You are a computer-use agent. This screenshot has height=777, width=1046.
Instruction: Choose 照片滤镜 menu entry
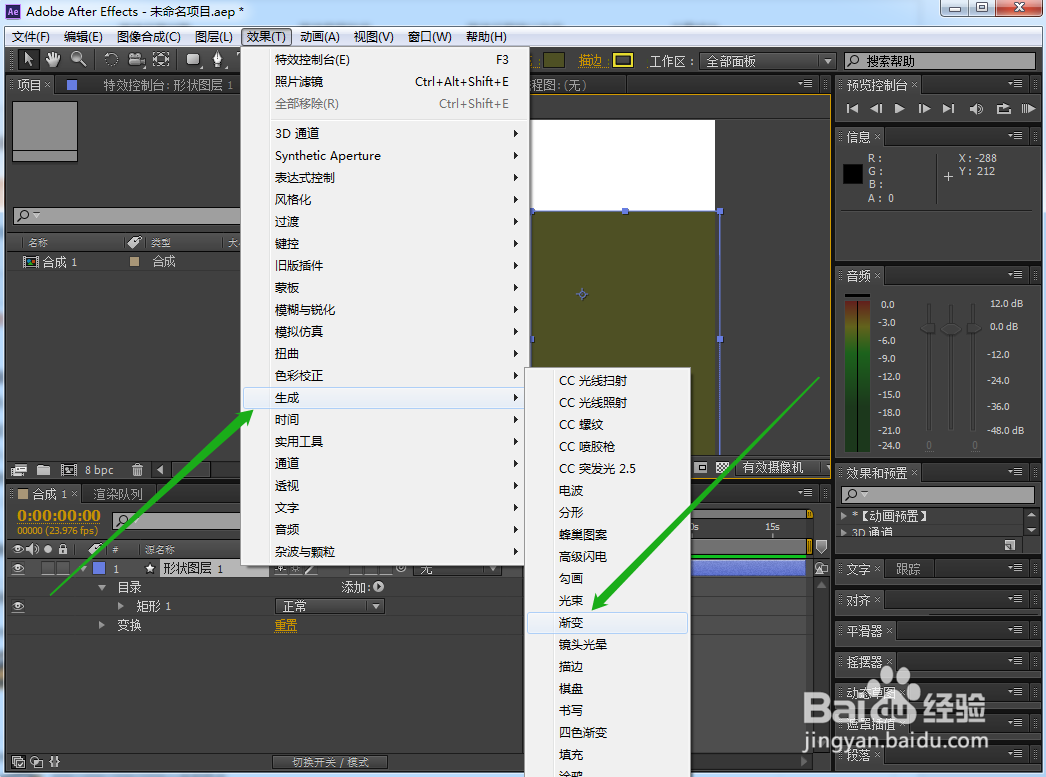pos(386,82)
